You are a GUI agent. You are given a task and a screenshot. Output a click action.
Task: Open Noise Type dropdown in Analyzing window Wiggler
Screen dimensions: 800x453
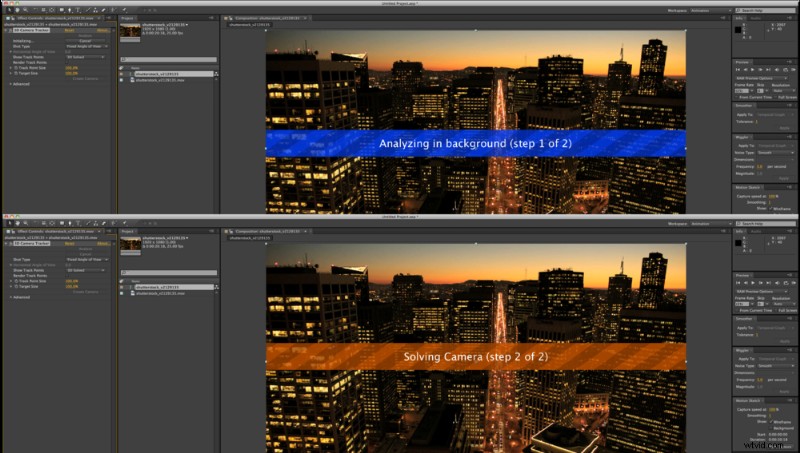coord(776,153)
